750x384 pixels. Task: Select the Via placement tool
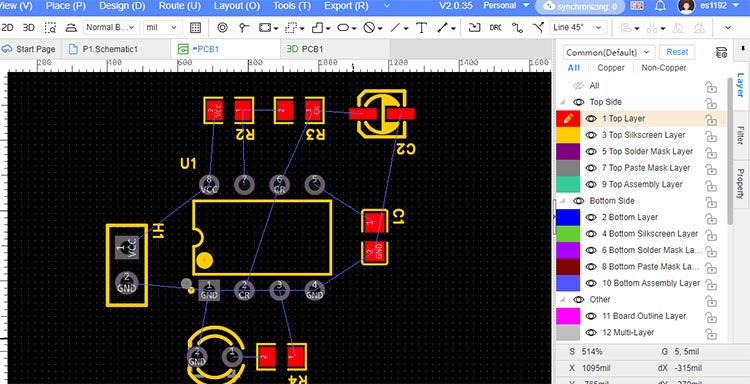(x=222, y=28)
